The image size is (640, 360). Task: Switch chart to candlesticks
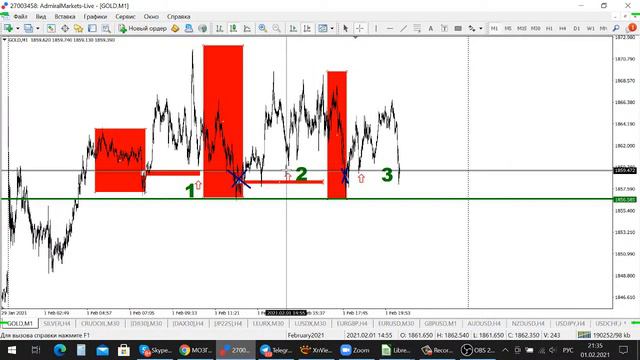pos(233,28)
